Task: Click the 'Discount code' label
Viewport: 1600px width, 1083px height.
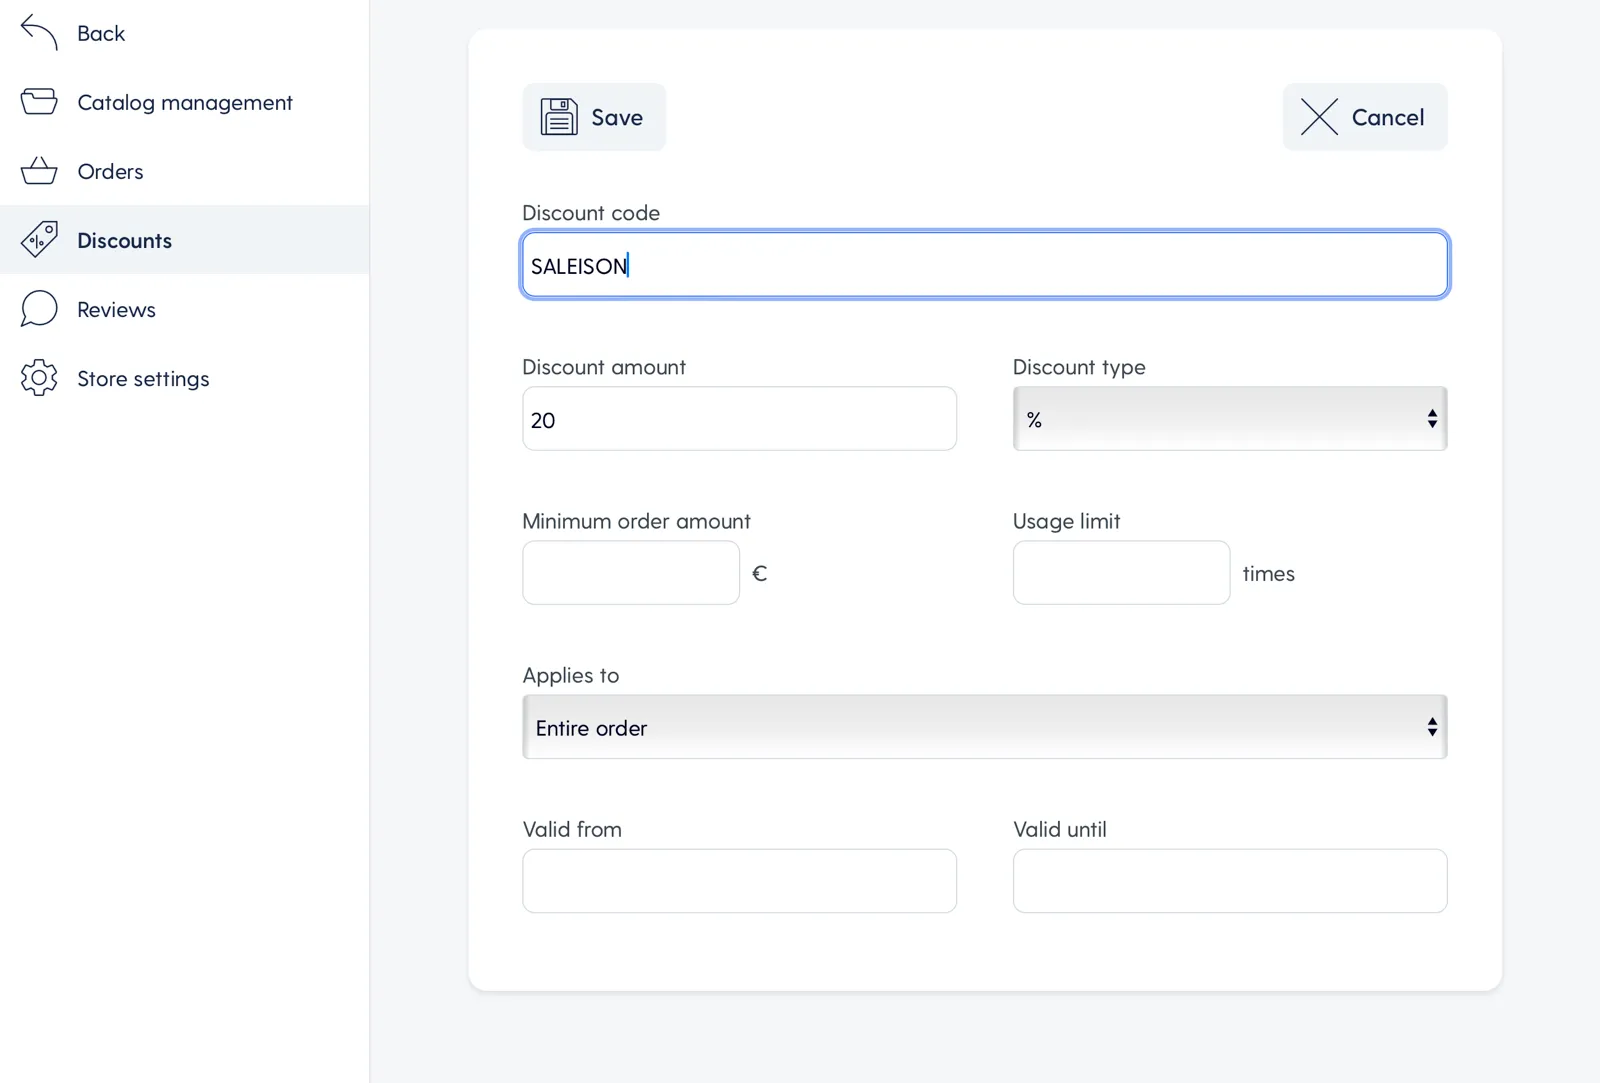Action: point(591,213)
